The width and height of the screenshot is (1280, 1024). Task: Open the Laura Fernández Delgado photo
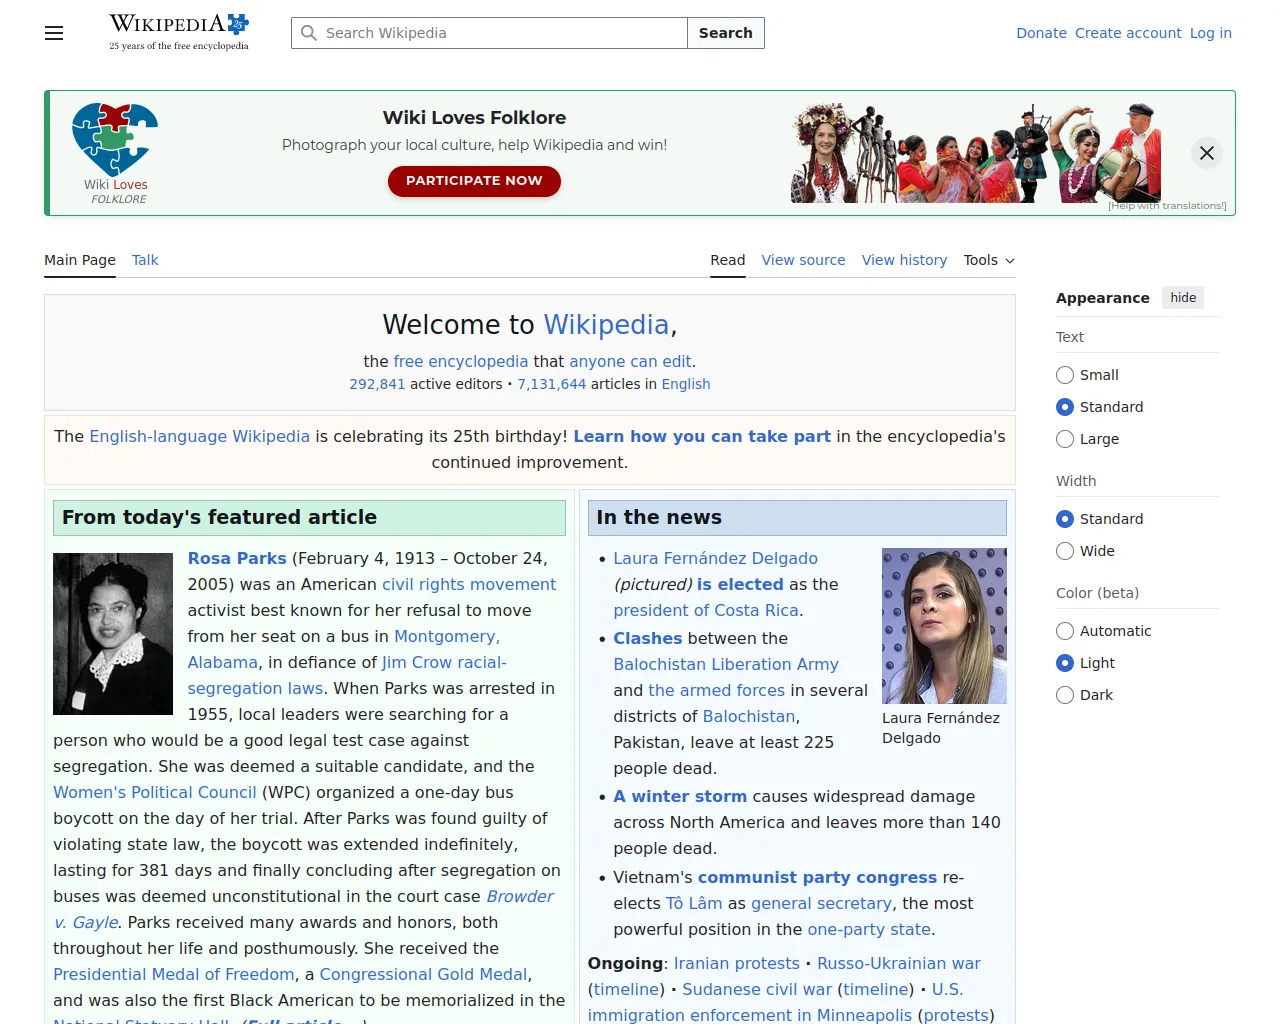click(944, 626)
